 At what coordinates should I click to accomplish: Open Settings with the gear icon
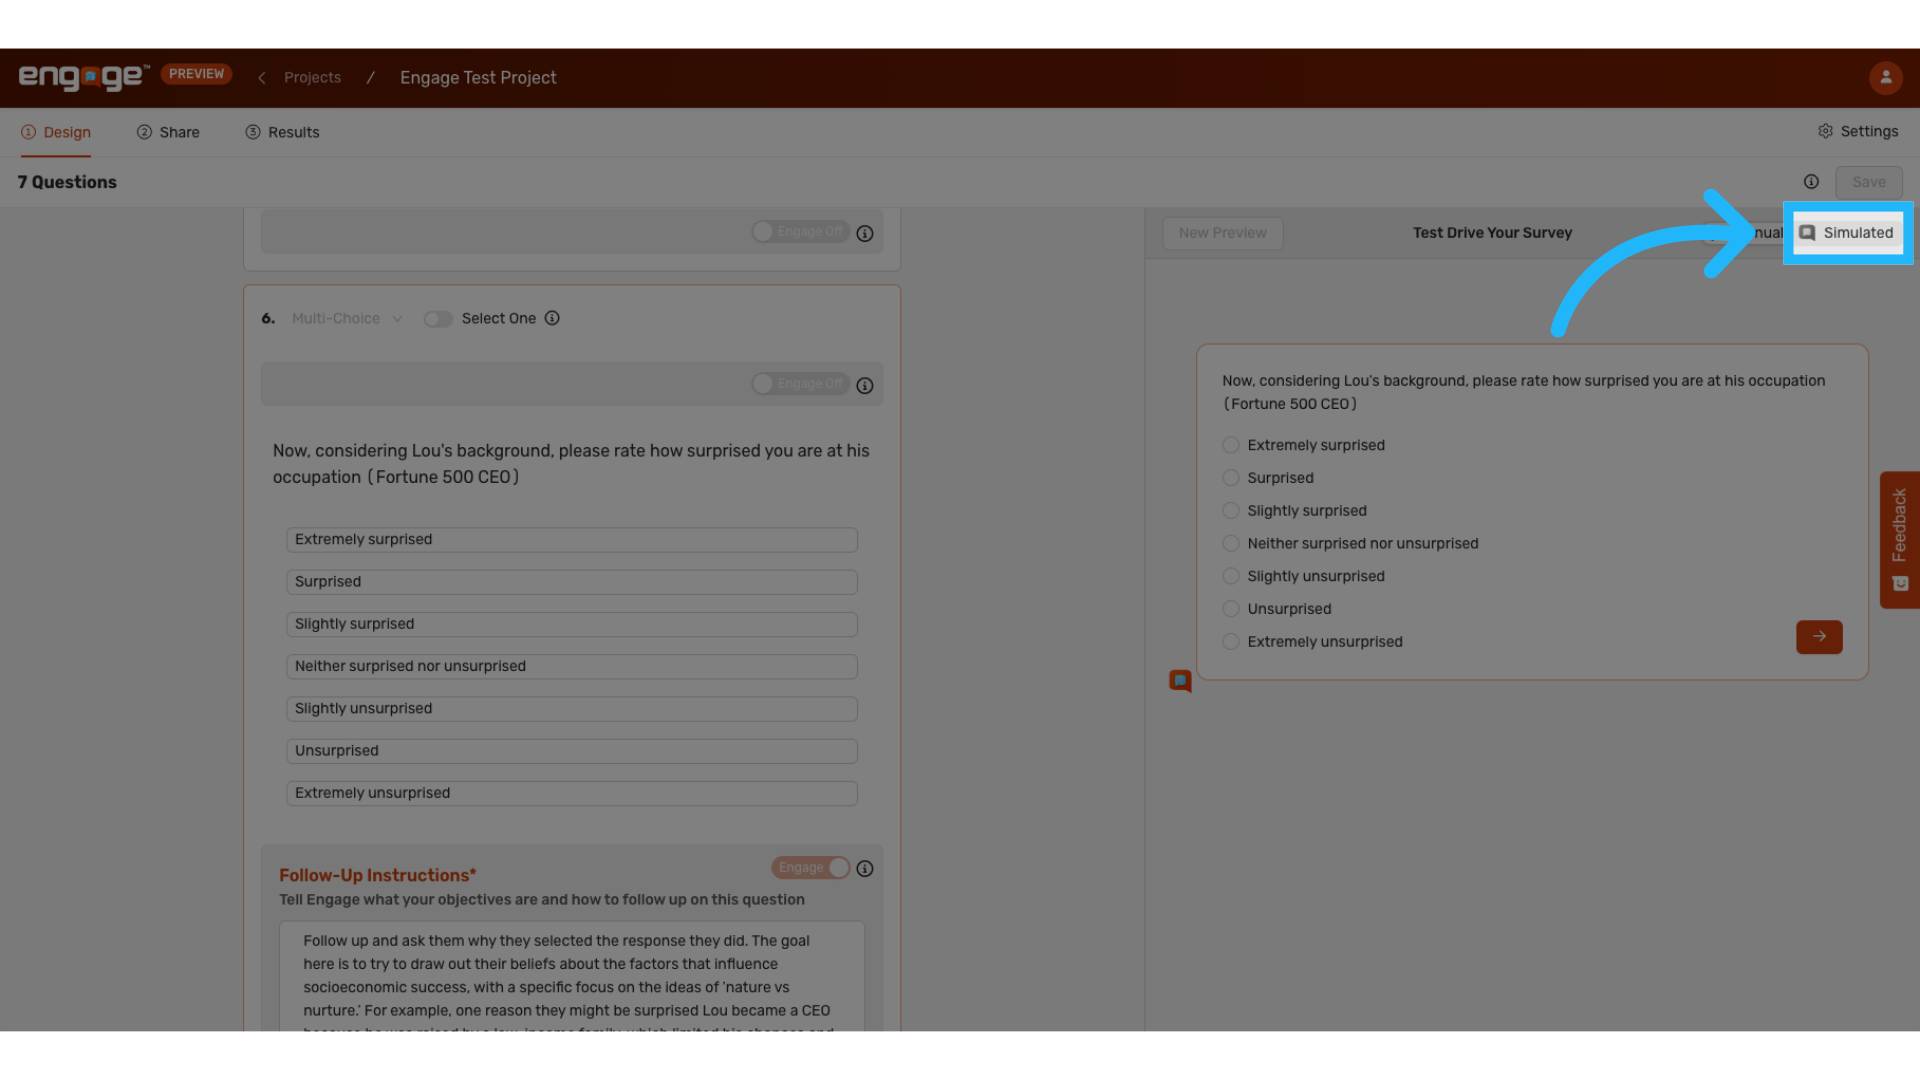coord(1857,131)
